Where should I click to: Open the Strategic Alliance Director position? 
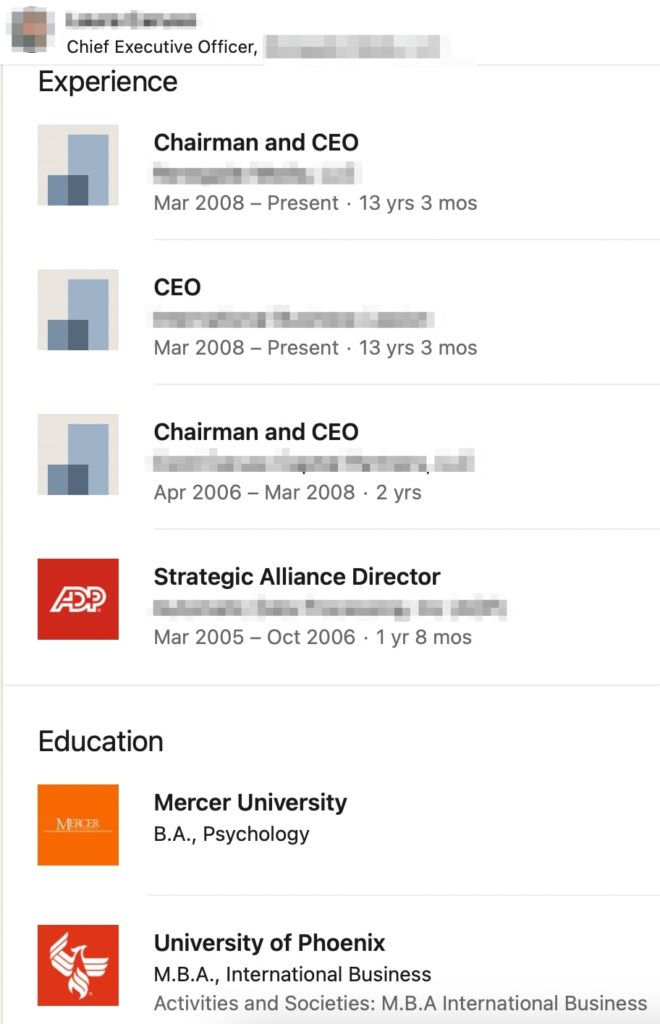pos(297,577)
